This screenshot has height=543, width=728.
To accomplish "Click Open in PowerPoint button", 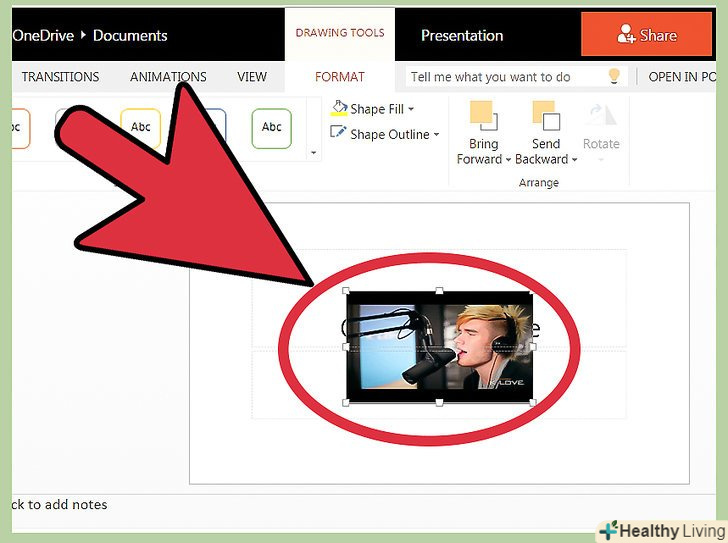I will tap(682, 77).
